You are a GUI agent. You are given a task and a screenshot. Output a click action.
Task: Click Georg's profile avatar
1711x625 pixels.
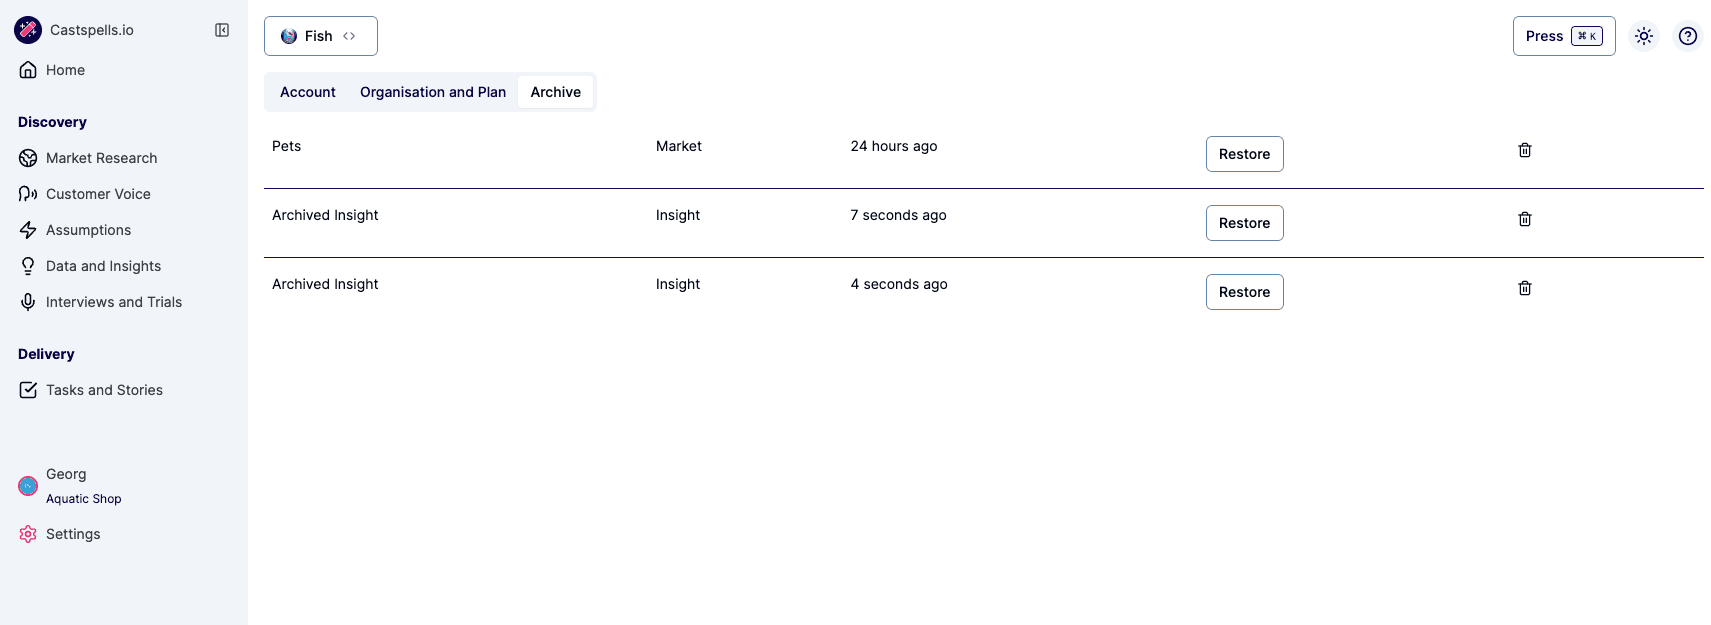28,486
